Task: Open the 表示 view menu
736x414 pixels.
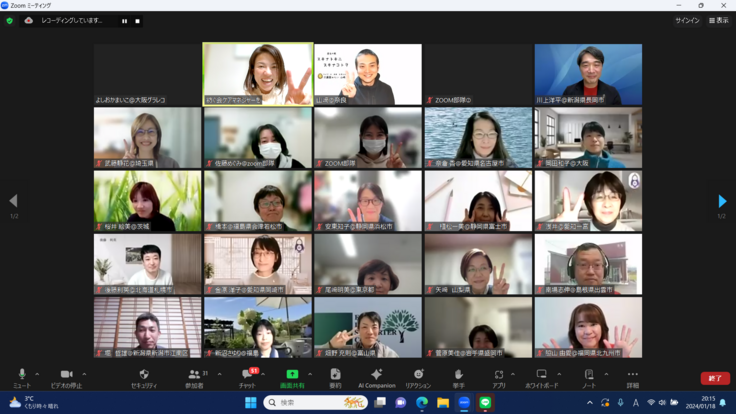Action: point(718,20)
